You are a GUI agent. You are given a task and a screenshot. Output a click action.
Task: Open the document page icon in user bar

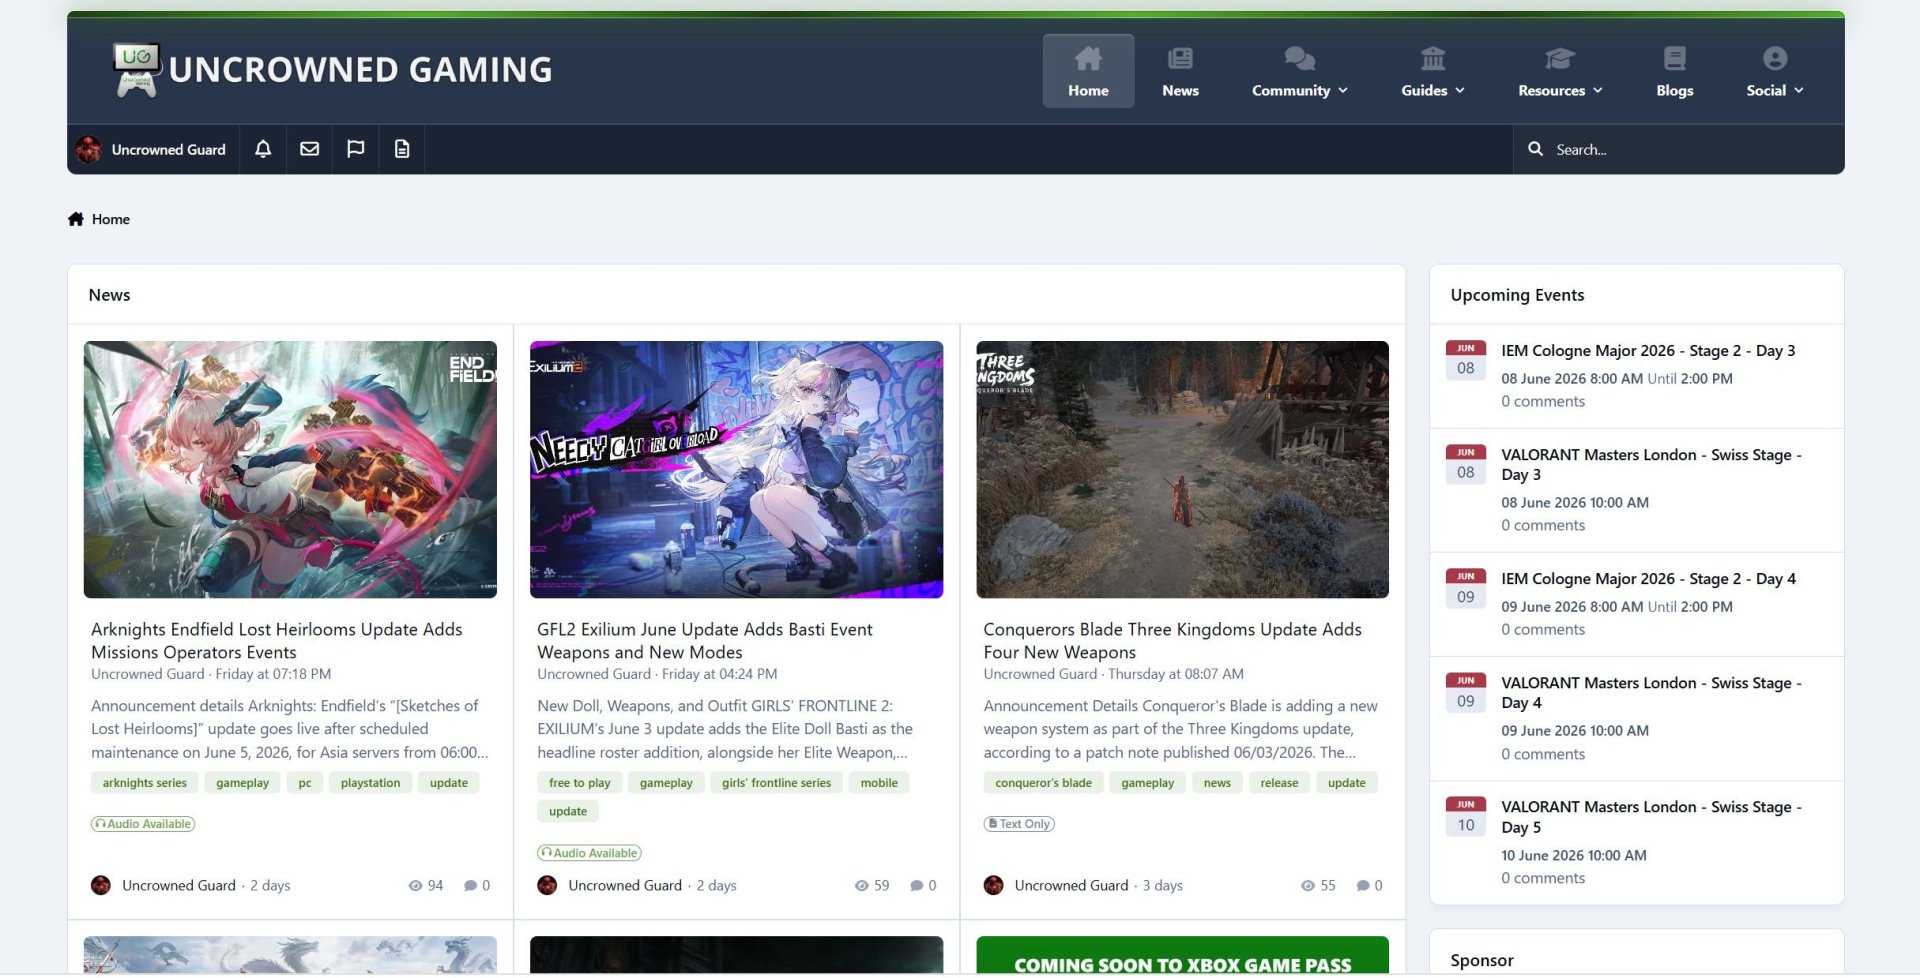[x=402, y=149]
